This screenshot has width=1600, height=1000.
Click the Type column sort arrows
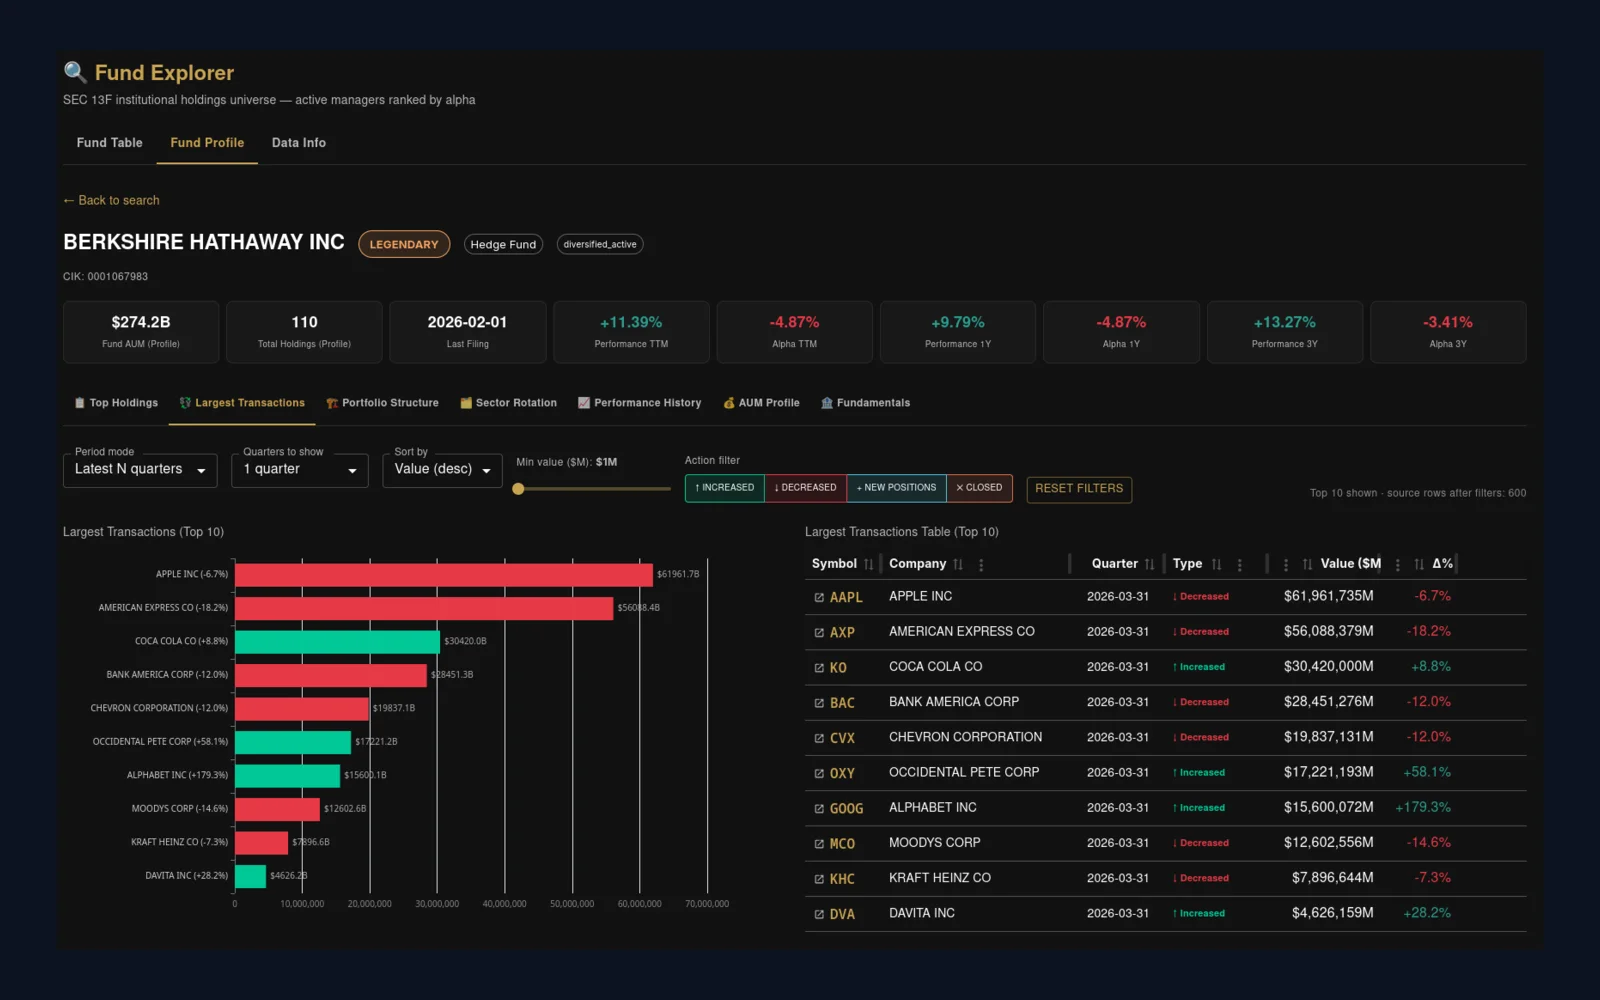click(x=1216, y=564)
